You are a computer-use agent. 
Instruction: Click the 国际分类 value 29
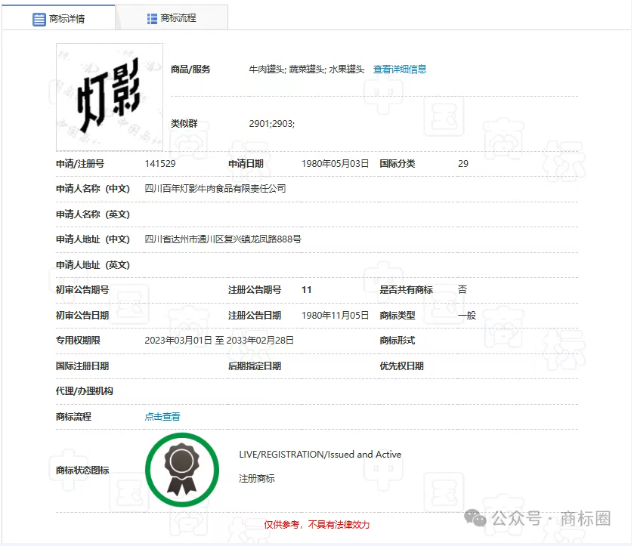point(463,163)
